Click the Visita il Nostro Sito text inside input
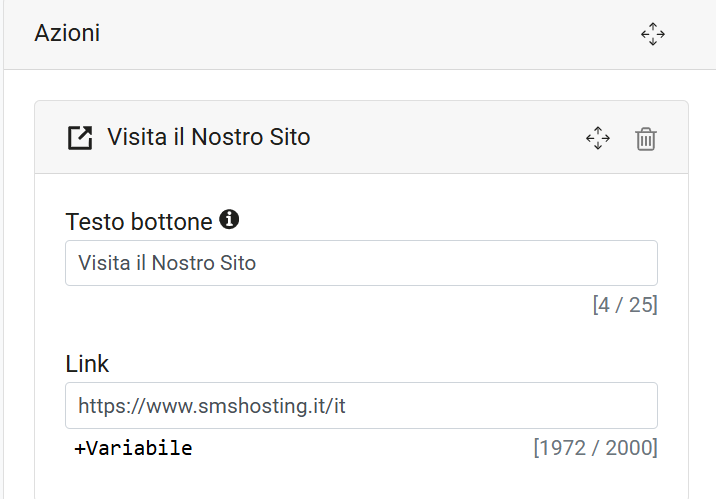The height and width of the screenshot is (499, 716). tap(167, 263)
